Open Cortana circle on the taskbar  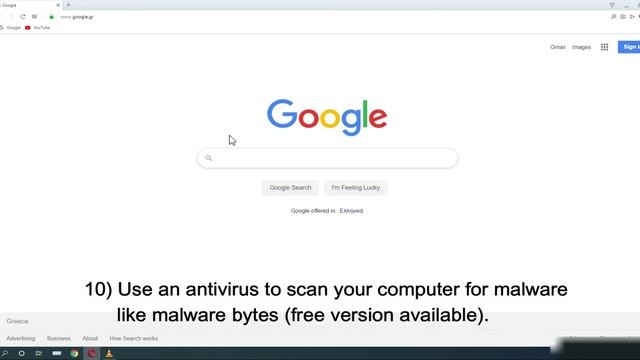coord(22,353)
